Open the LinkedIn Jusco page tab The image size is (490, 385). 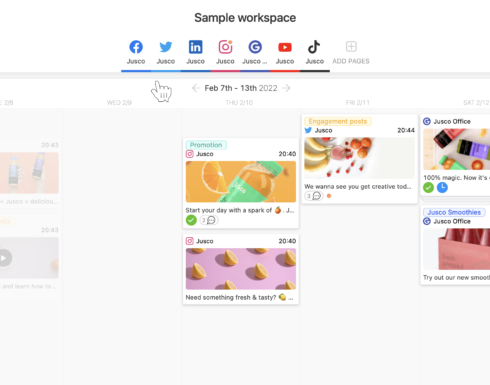pos(195,52)
